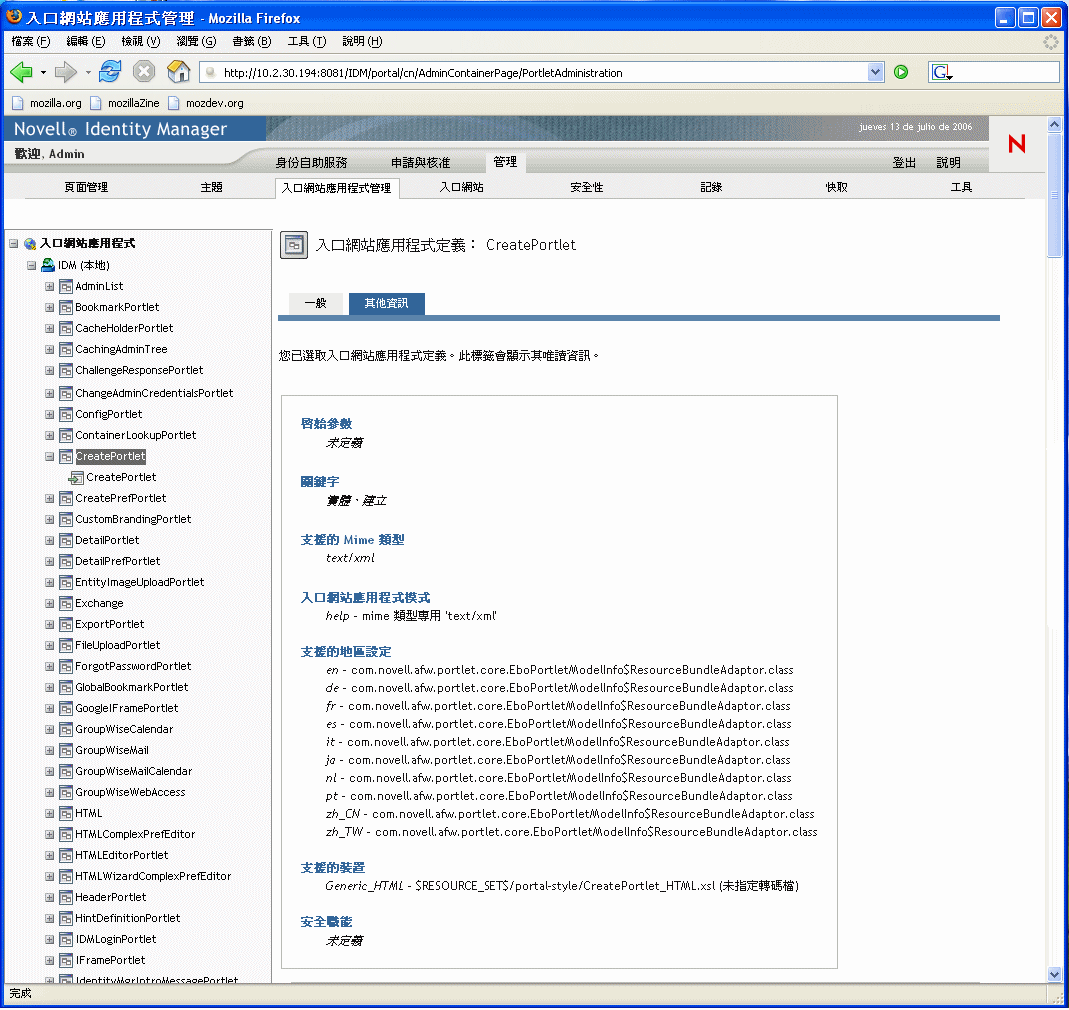Go to the 頁面管理 sub-tab
The height and width of the screenshot is (1010, 1069).
(86, 188)
